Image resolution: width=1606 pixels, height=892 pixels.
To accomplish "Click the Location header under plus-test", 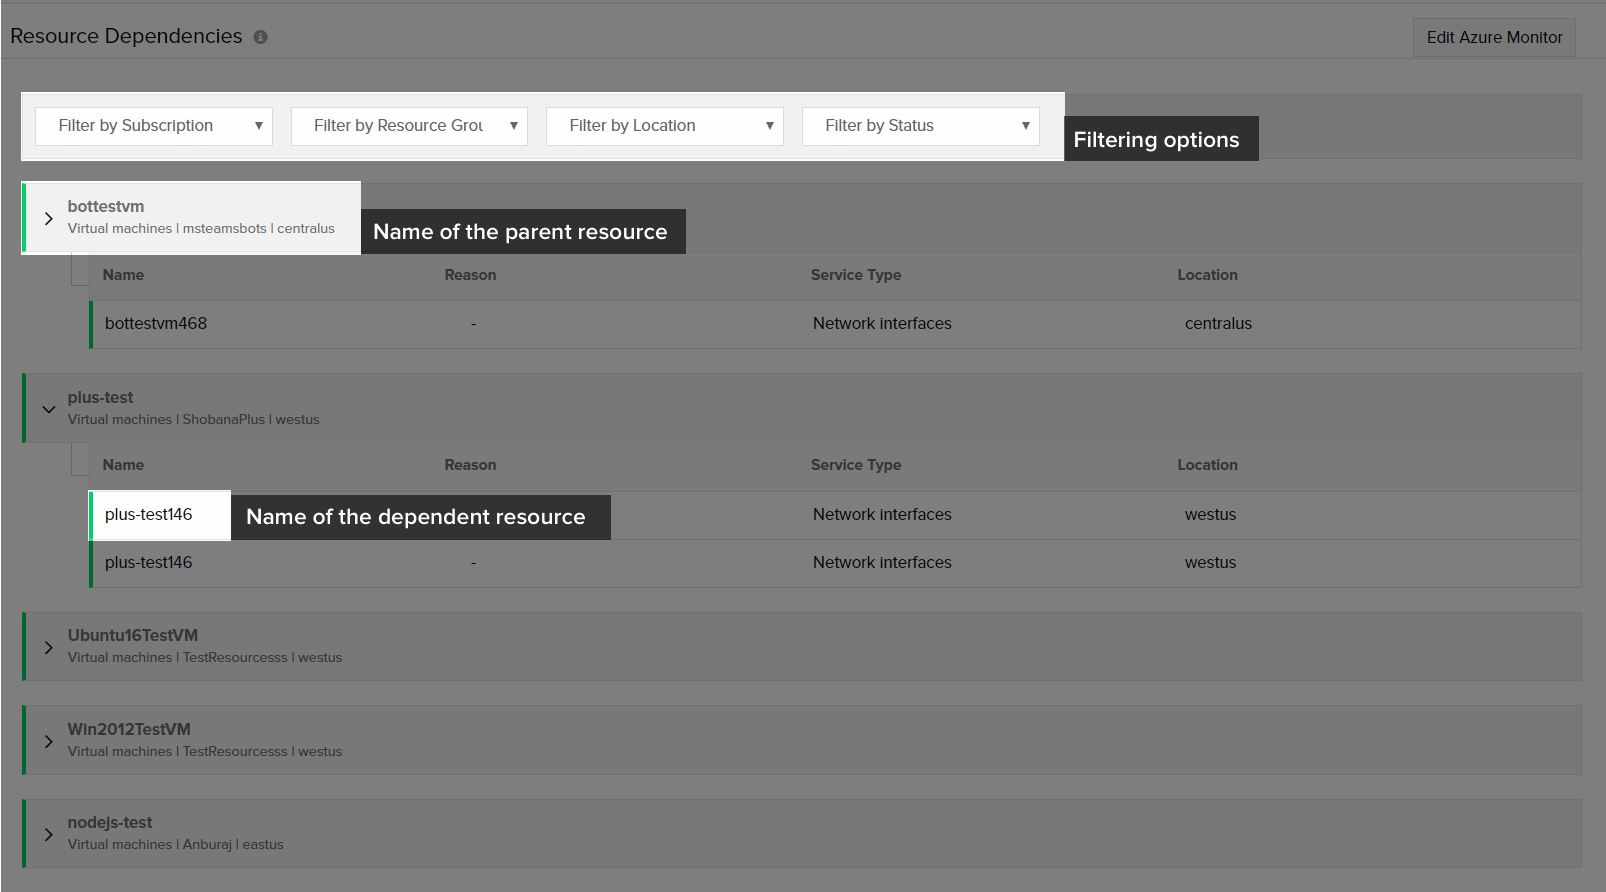I will 1207,465.
